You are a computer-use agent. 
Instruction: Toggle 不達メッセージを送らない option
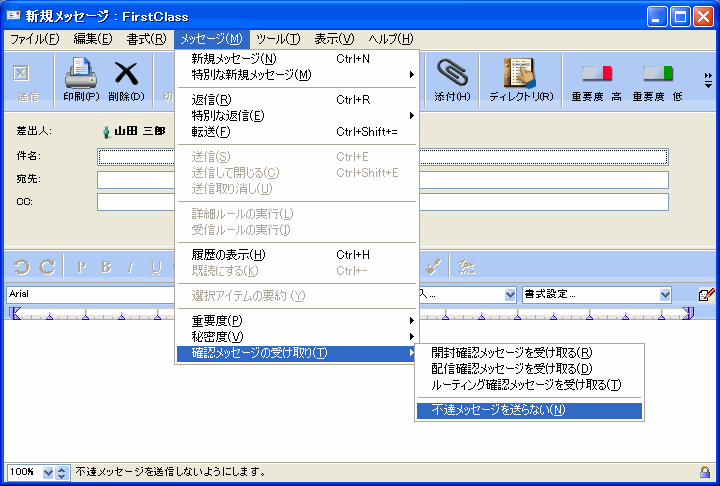tap(498, 410)
